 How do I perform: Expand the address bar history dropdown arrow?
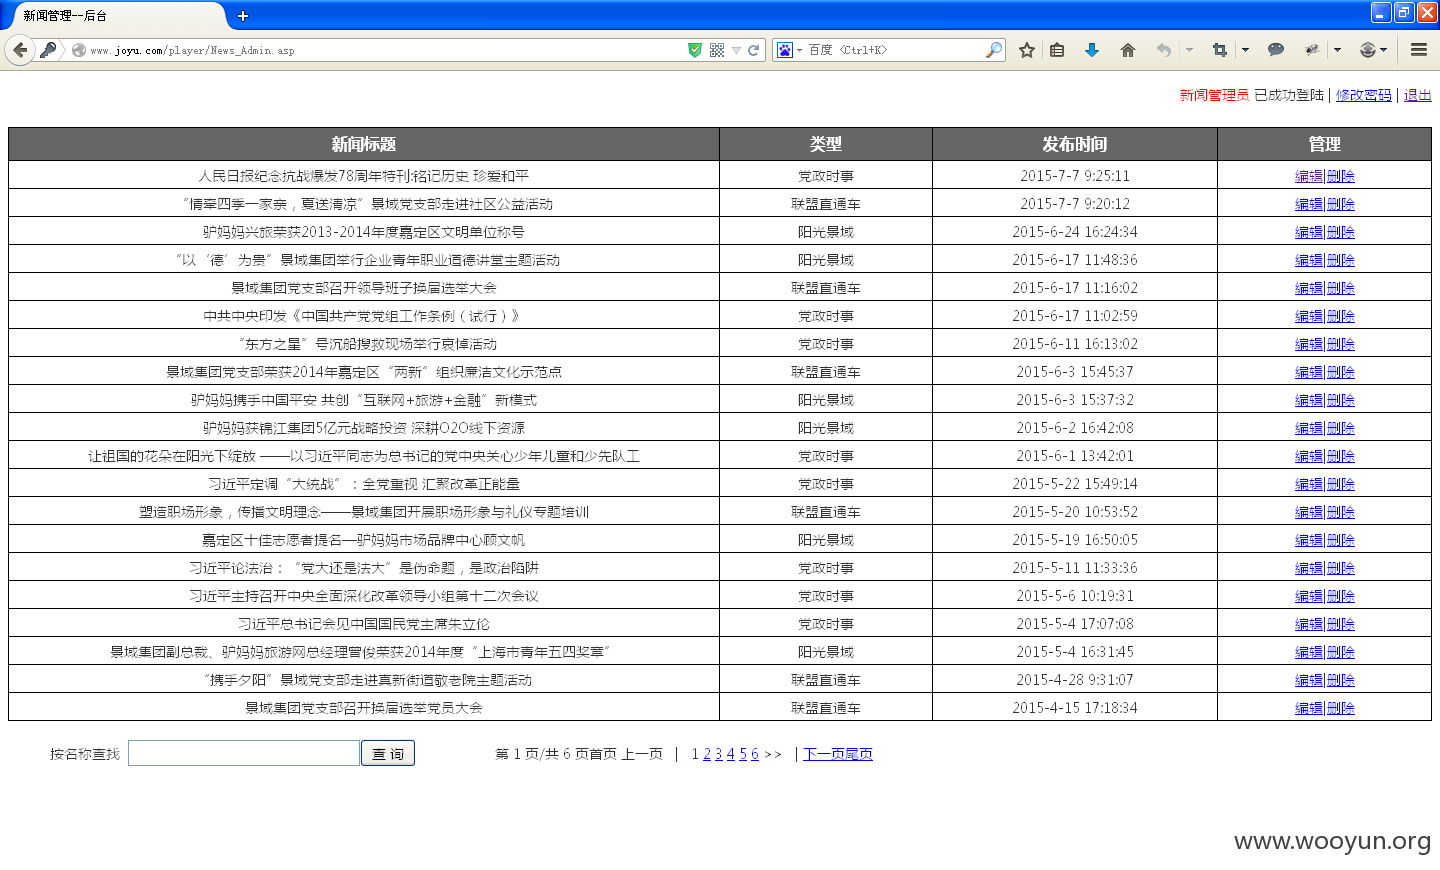736,50
